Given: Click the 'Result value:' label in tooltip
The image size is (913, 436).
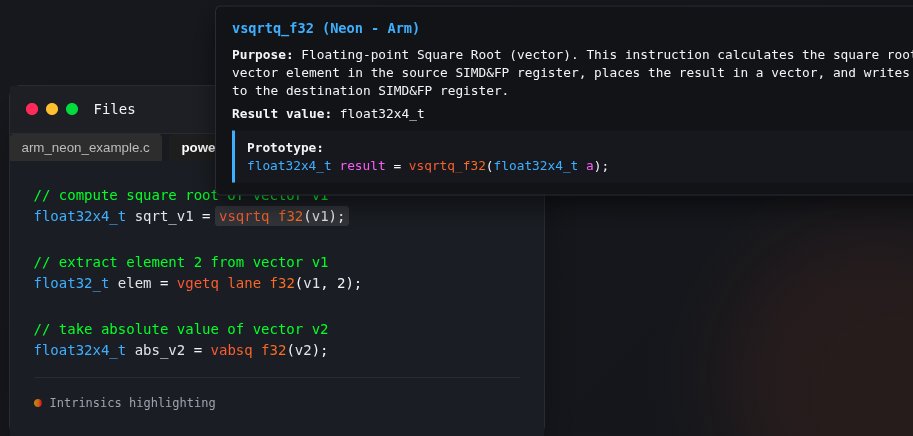Looking at the screenshot, I should click(282, 114).
